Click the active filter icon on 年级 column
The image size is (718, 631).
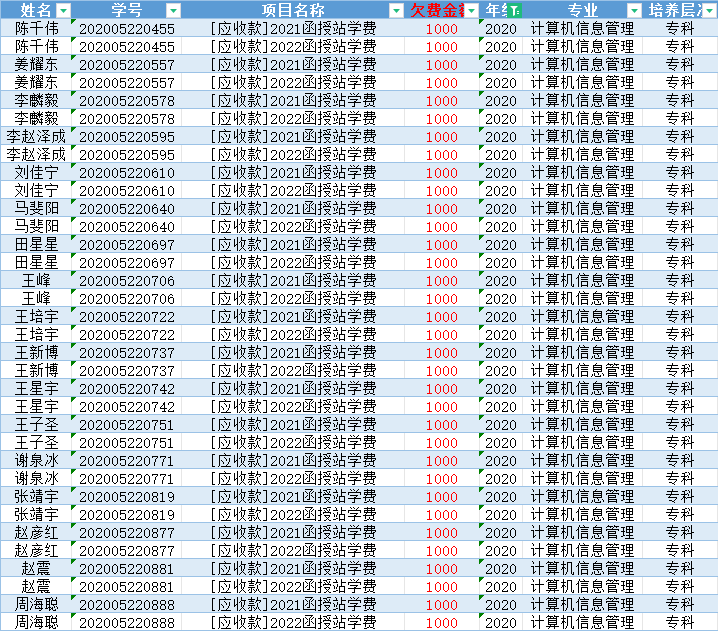(x=515, y=10)
